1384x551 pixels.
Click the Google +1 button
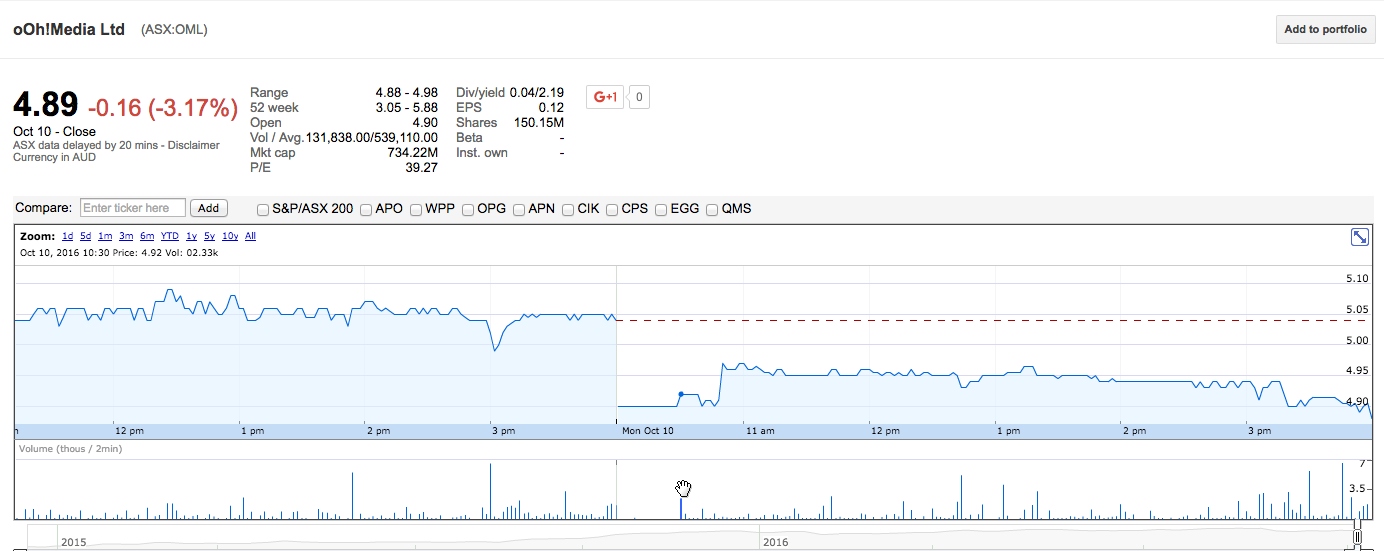pyautogui.click(x=604, y=97)
